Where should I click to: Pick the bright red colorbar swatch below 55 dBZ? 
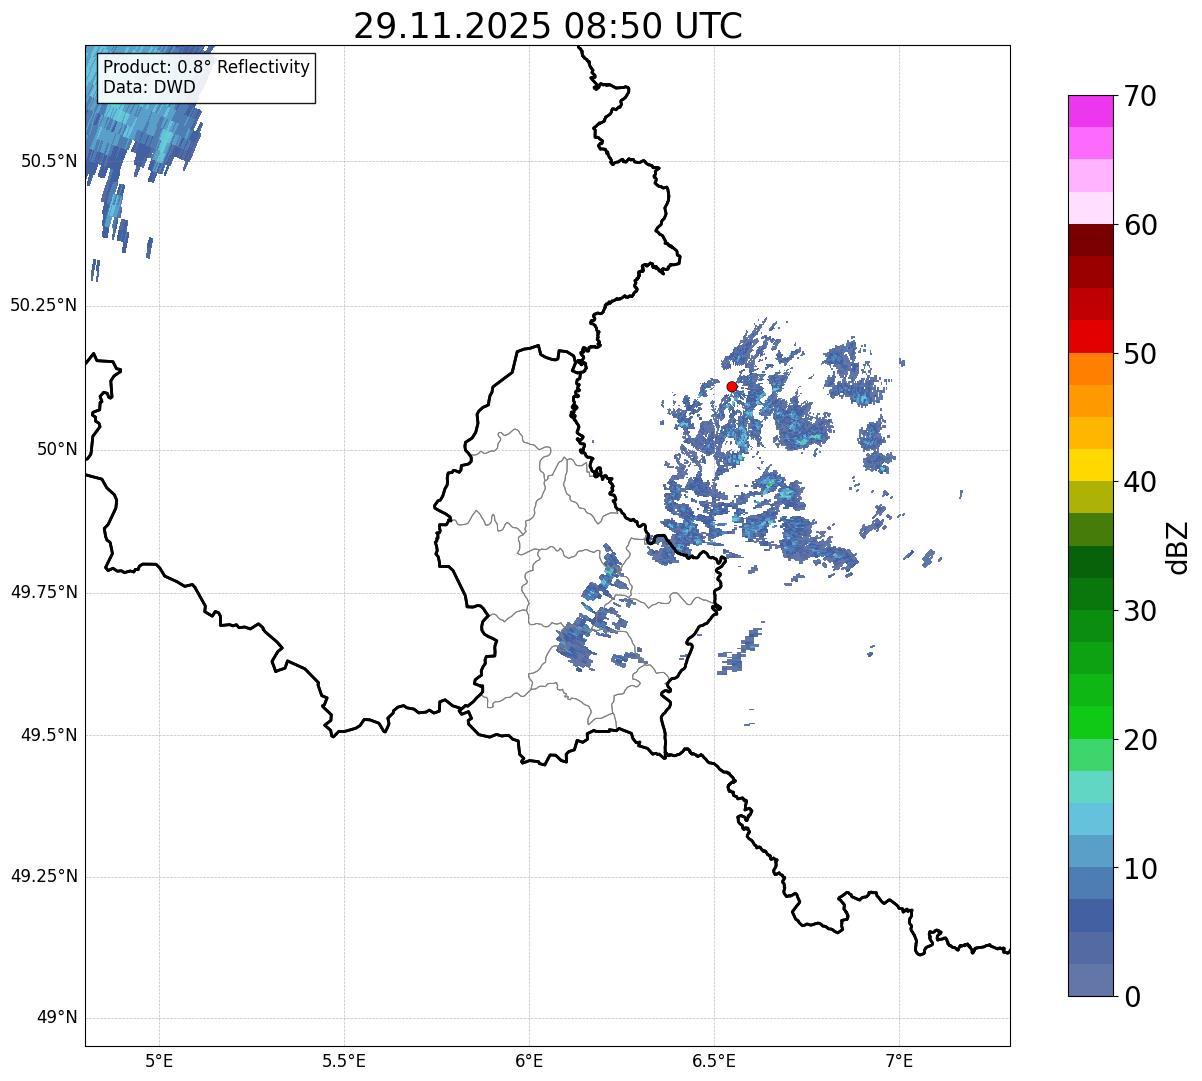pyautogui.click(x=1090, y=336)
